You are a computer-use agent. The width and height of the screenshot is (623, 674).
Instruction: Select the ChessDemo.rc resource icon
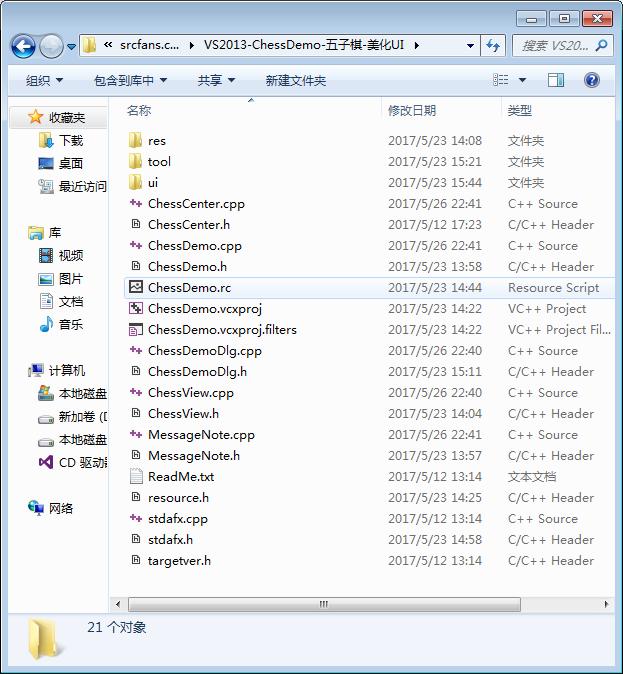point(136,287)
